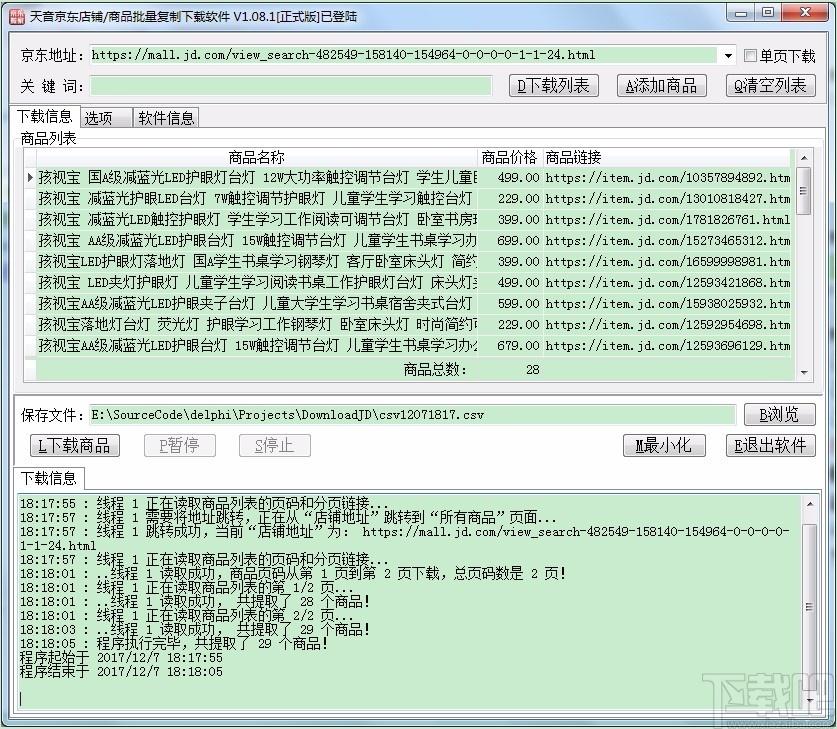Click the 商品链接 column header
This screenshot has height=729, width=837.
[667, 157]
